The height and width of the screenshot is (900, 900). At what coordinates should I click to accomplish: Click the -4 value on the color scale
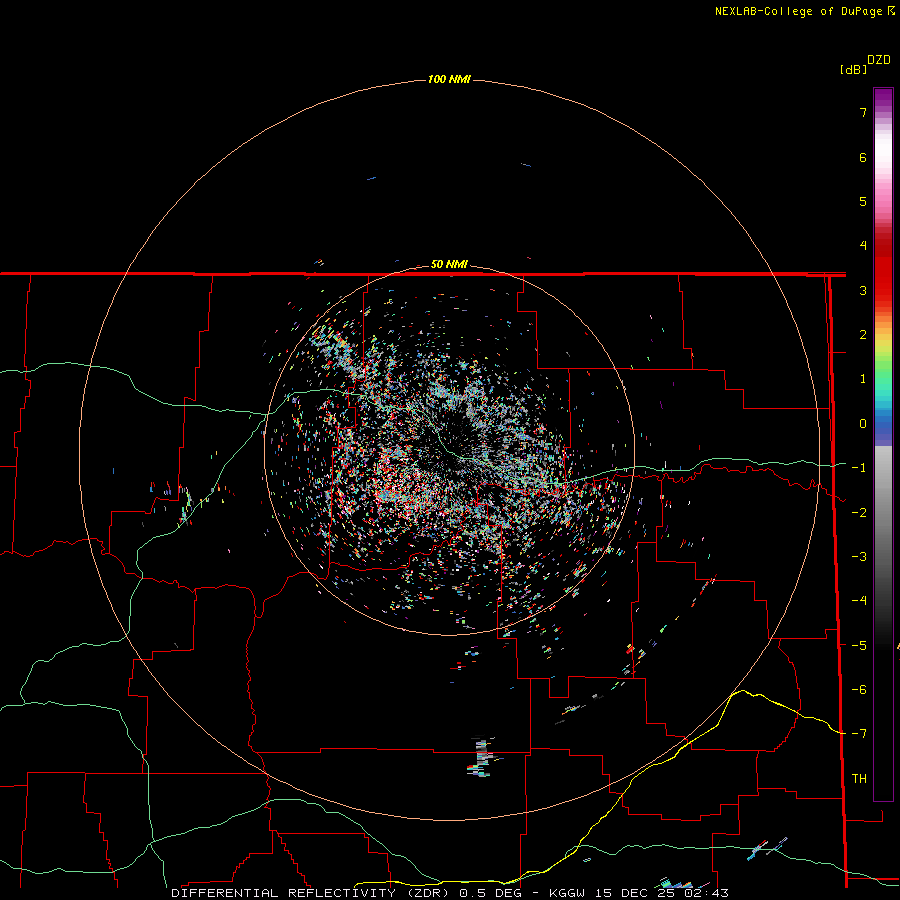click(859, 601)
